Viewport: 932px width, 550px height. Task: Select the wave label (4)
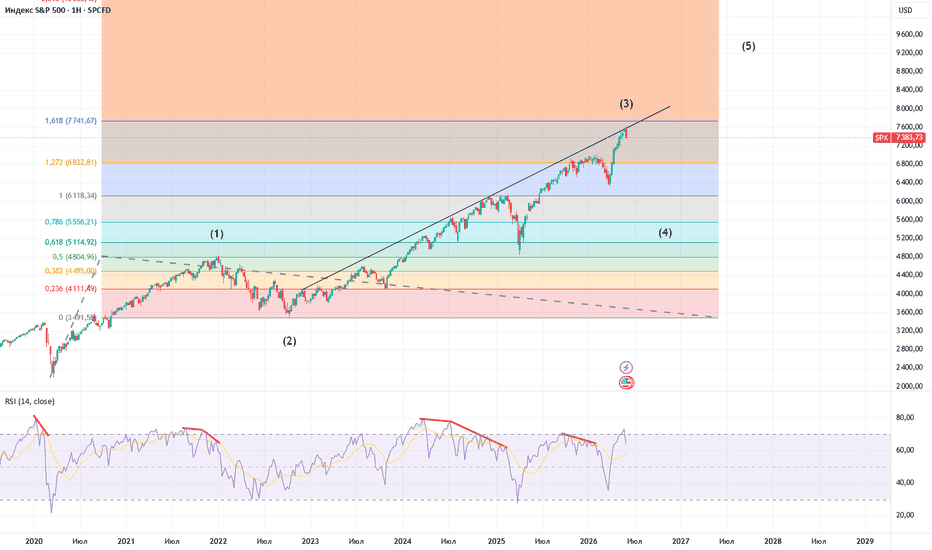665,232
